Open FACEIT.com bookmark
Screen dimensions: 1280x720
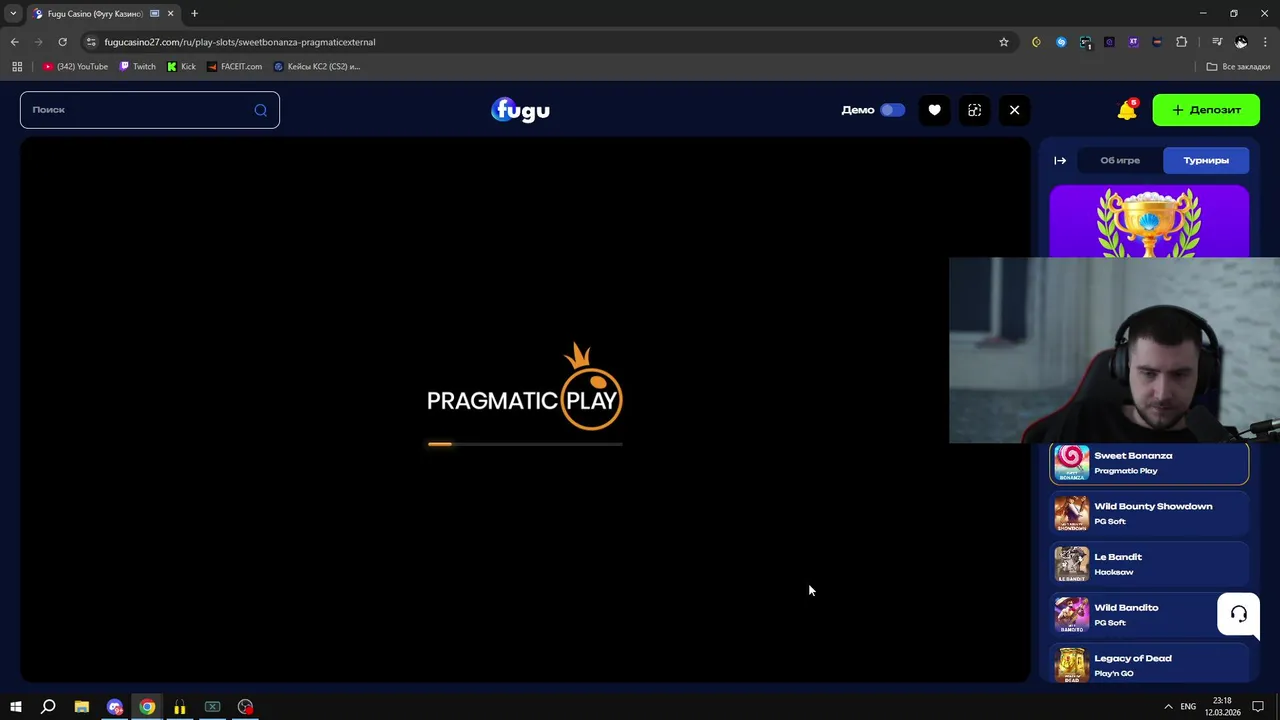[x=234, y=66]
